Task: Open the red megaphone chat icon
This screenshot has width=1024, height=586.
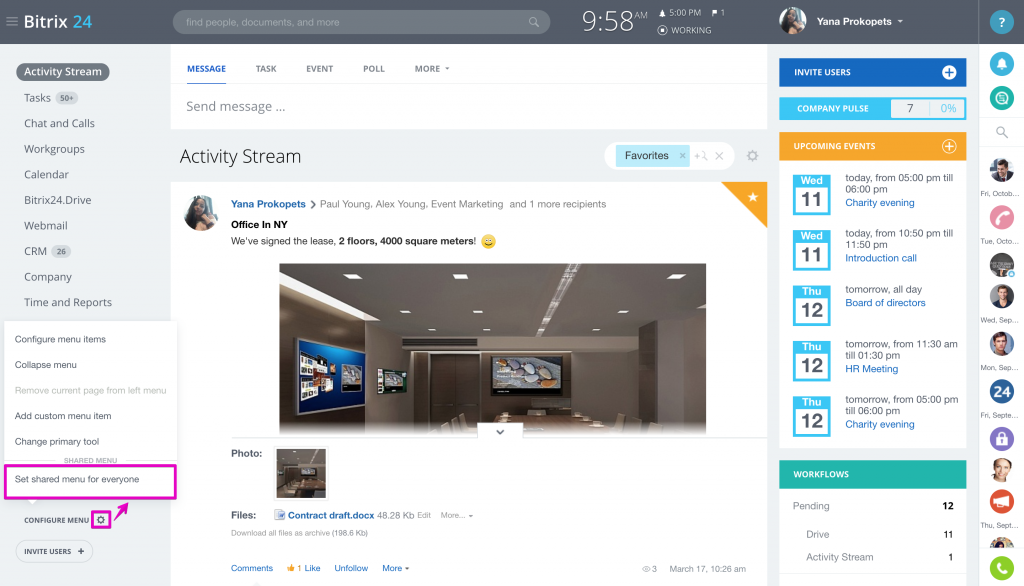Action: pyautogui.click(x=1001, y=502)
